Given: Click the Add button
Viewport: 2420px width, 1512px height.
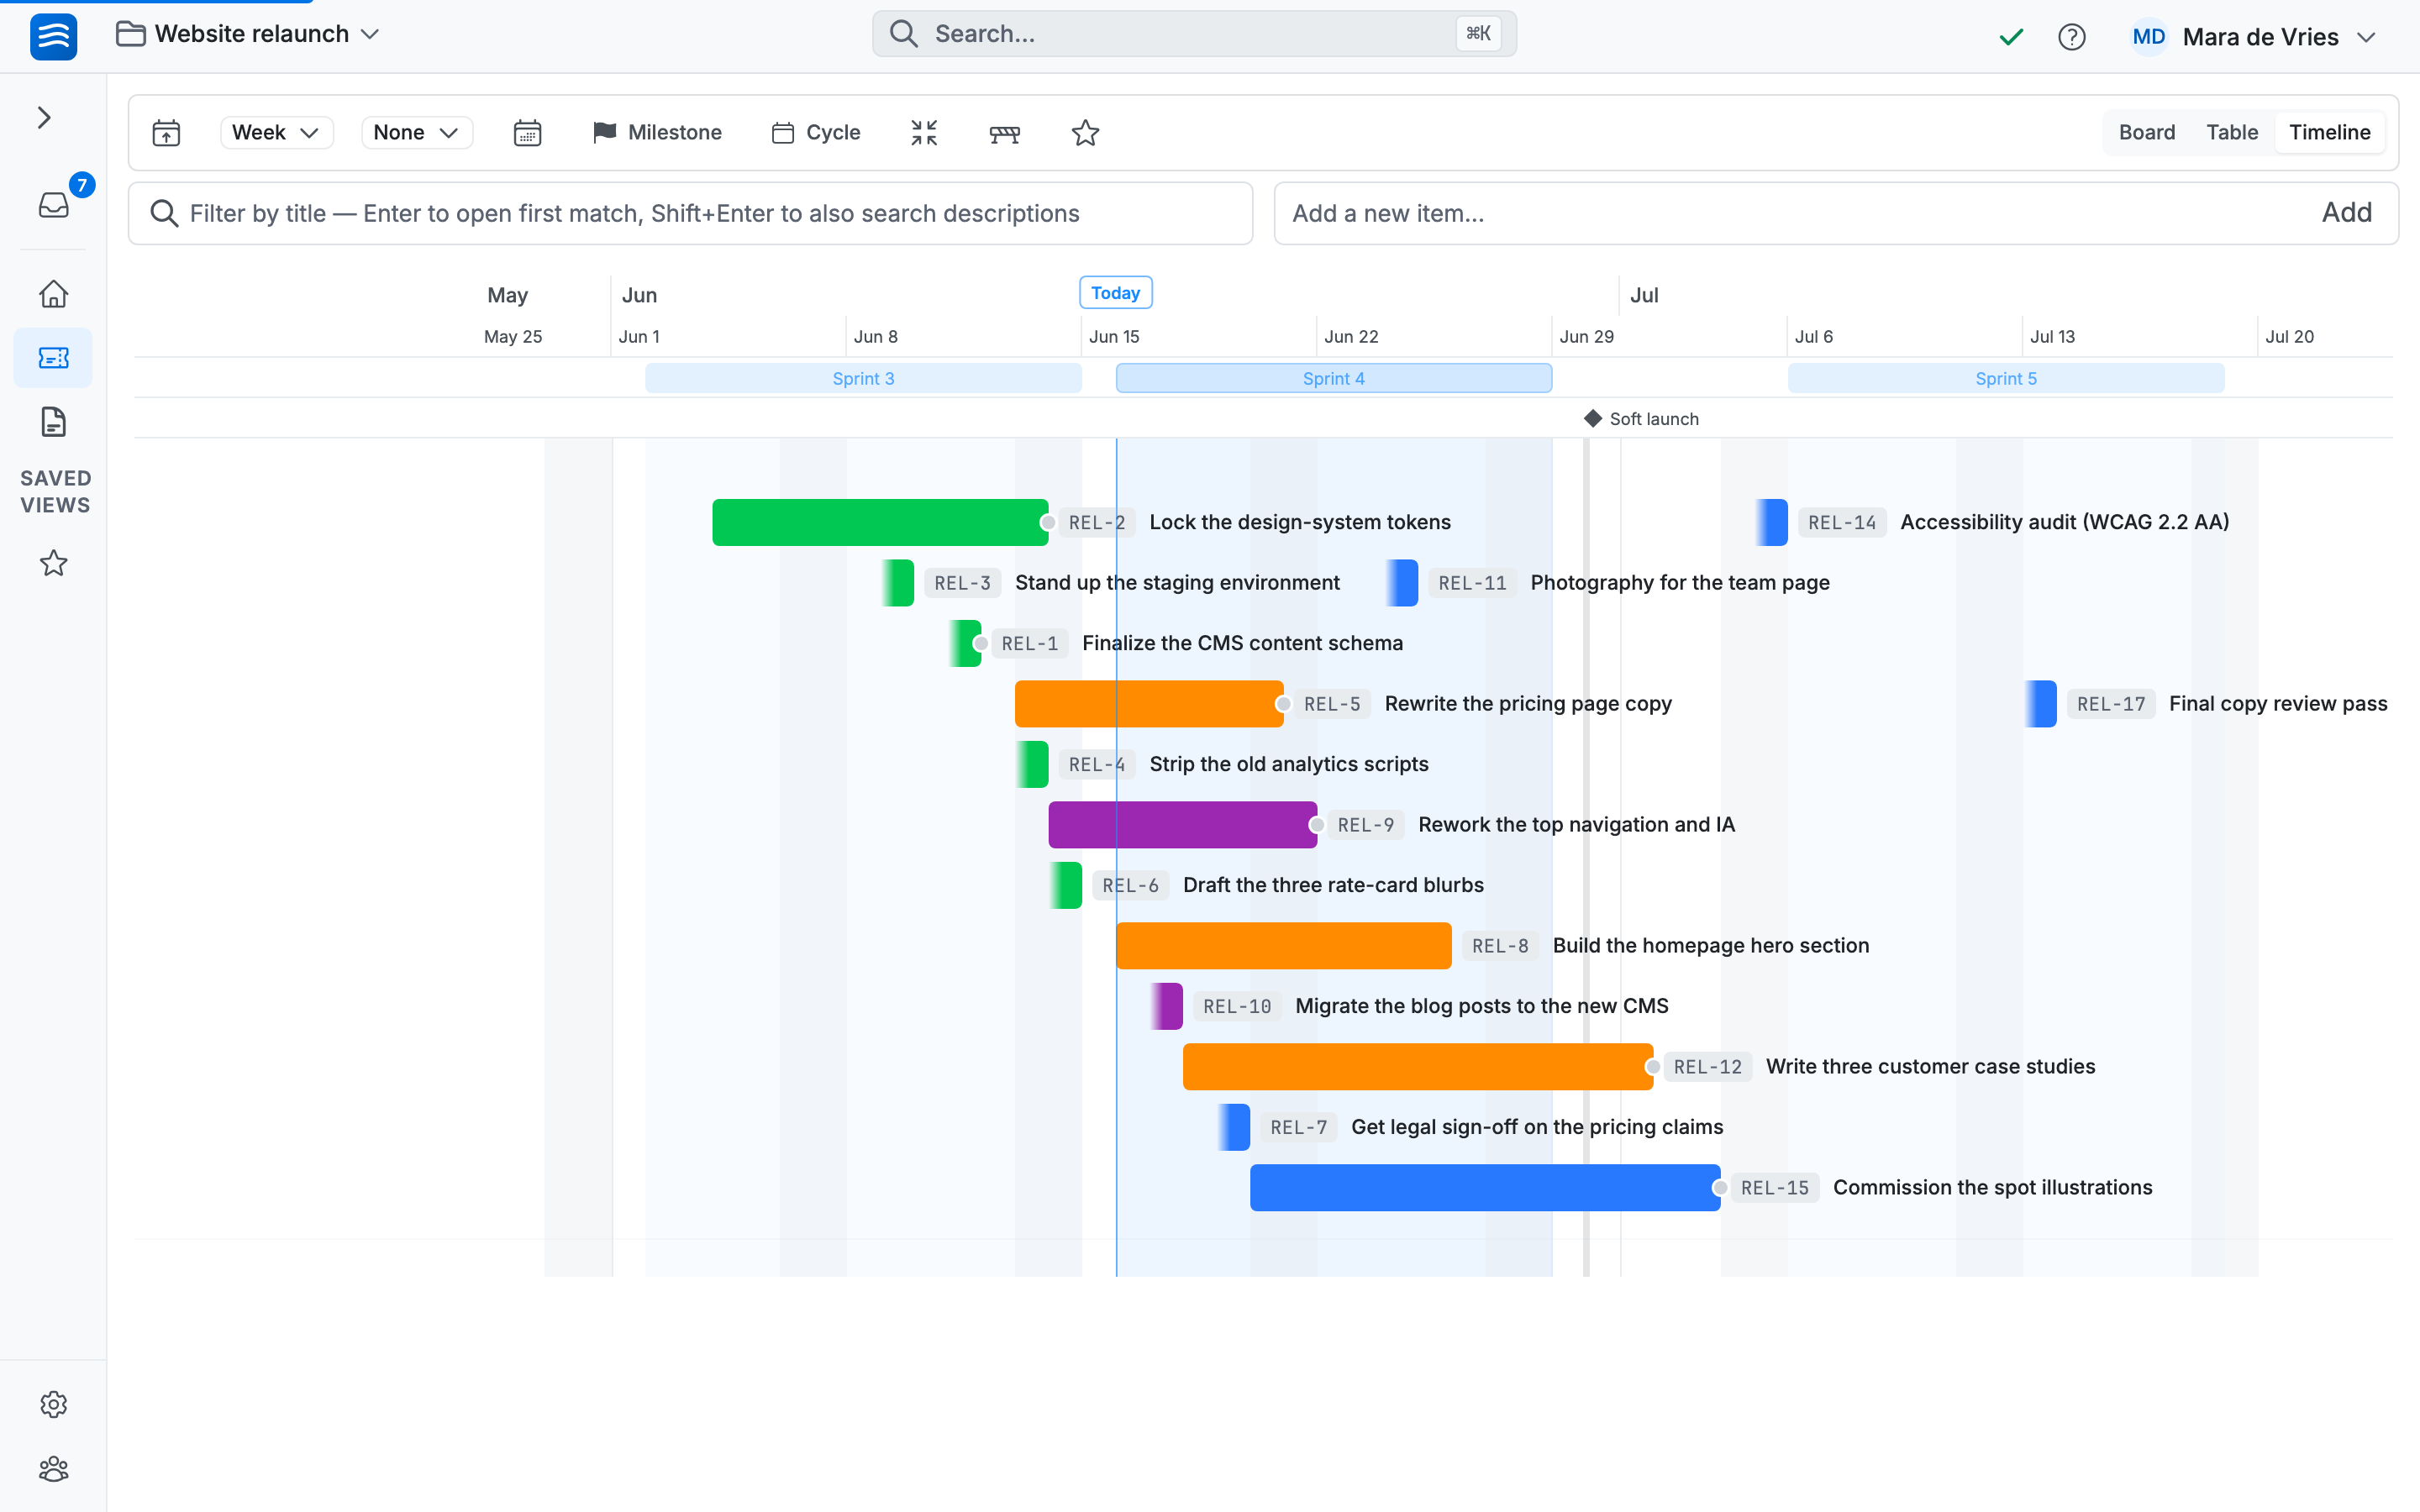Looking at the screenshot, I should [2346, 213].
